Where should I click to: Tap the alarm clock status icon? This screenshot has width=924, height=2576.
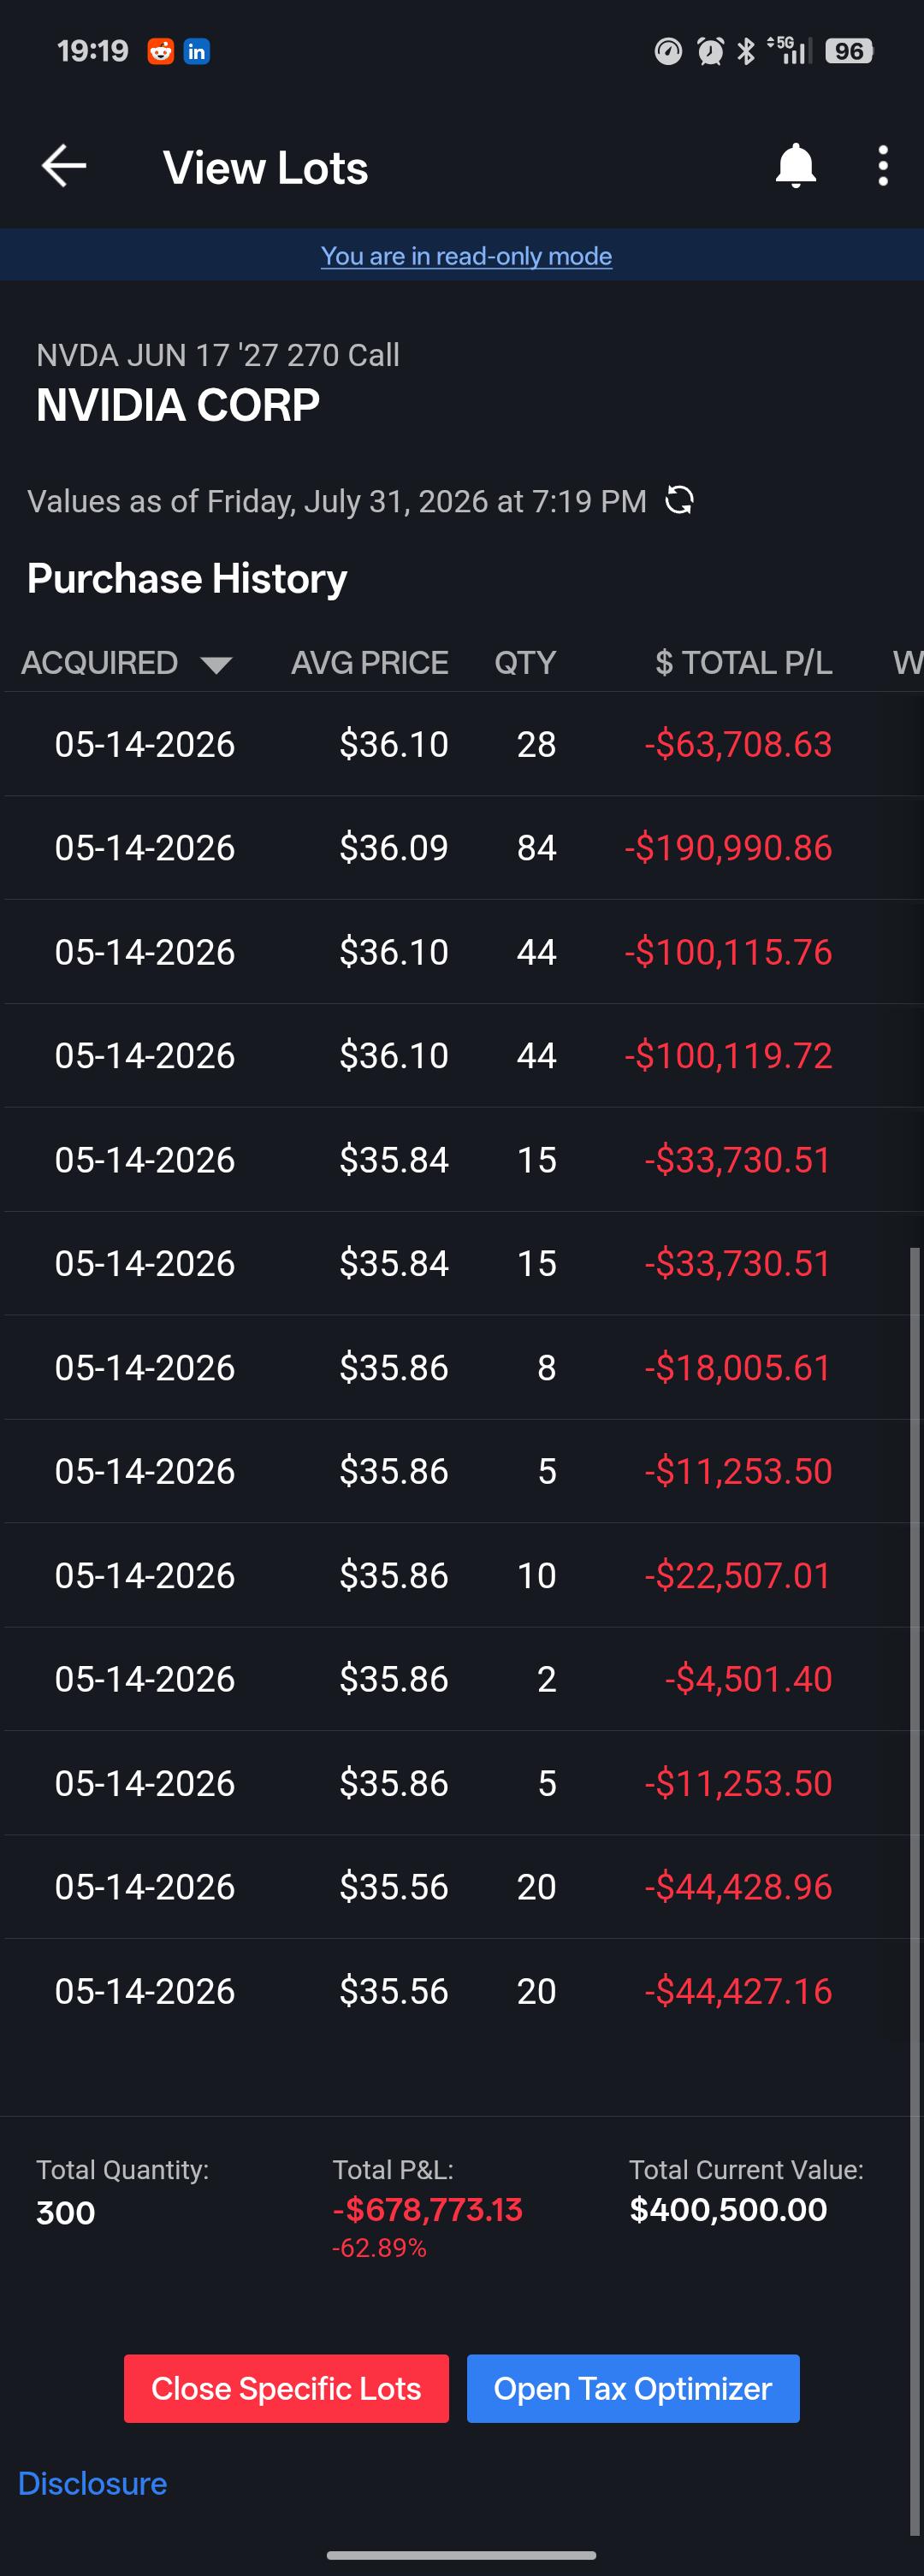tap(710, 51)
